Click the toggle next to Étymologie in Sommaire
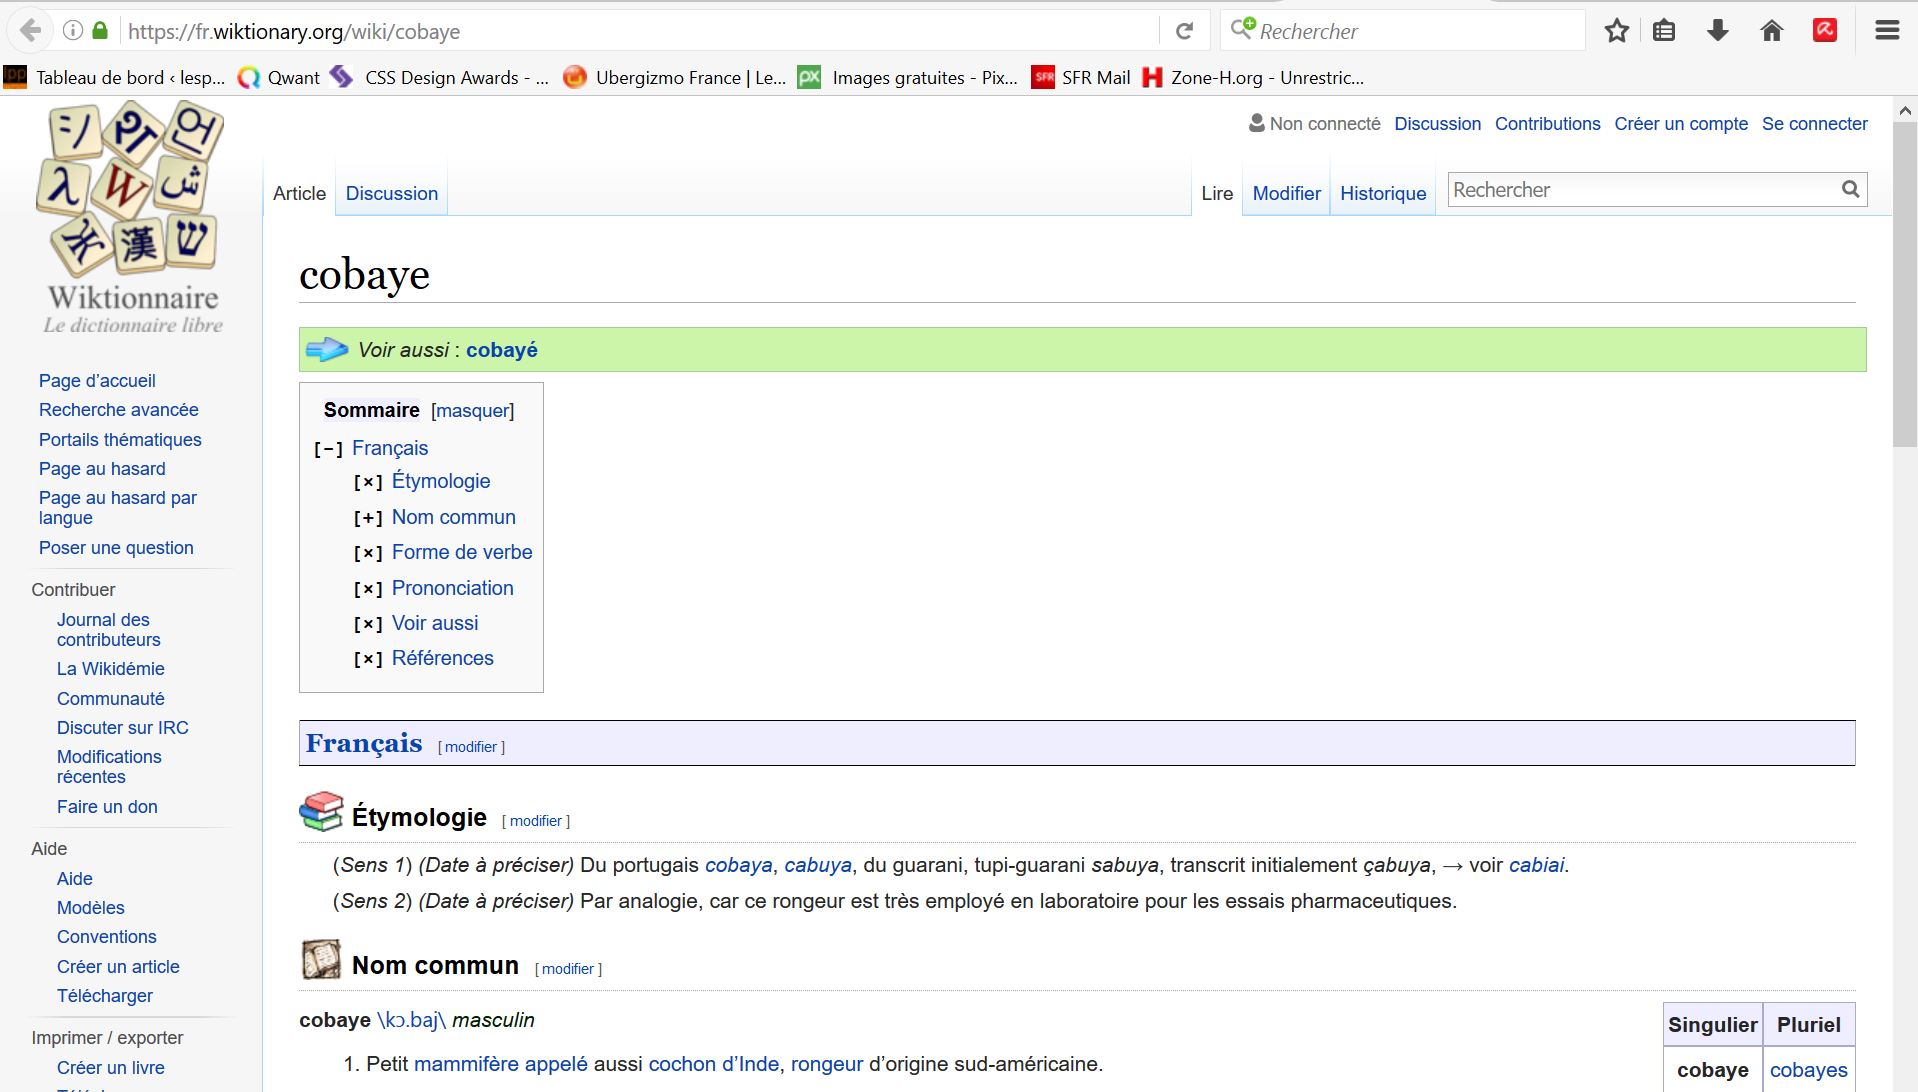Image resolution: width=1918 pixels, height=1092 pixels. pos(368,482)
